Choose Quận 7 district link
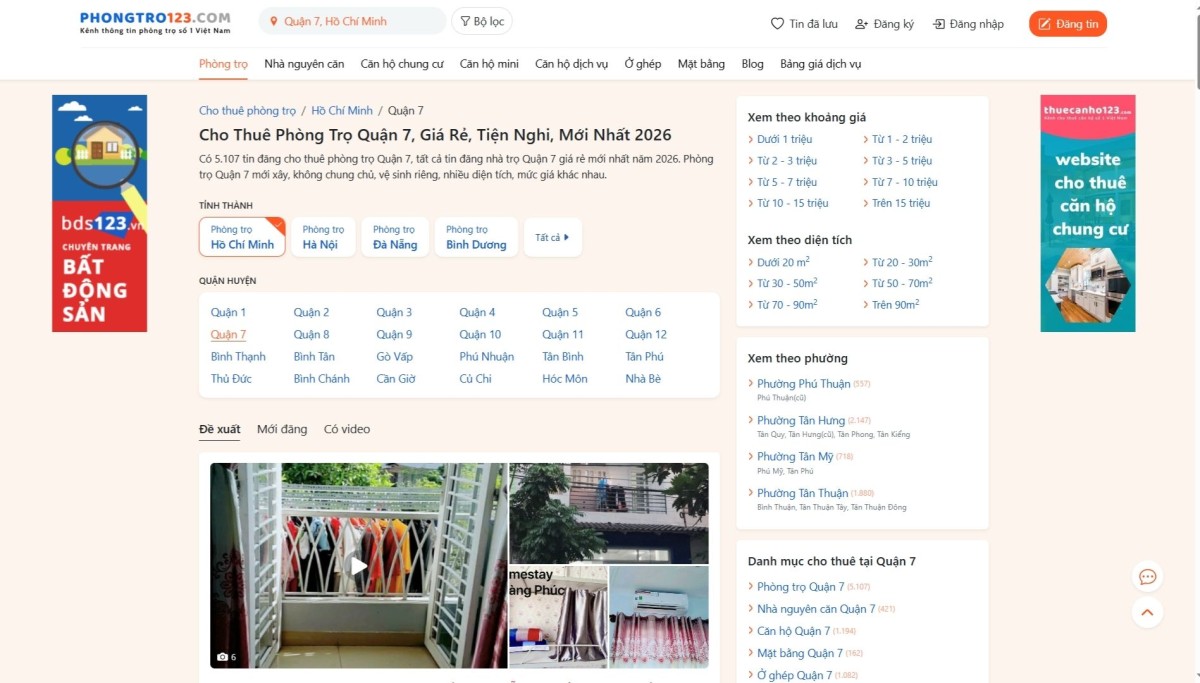Screen dimensions: 1200x683 (x=228, y=334)
